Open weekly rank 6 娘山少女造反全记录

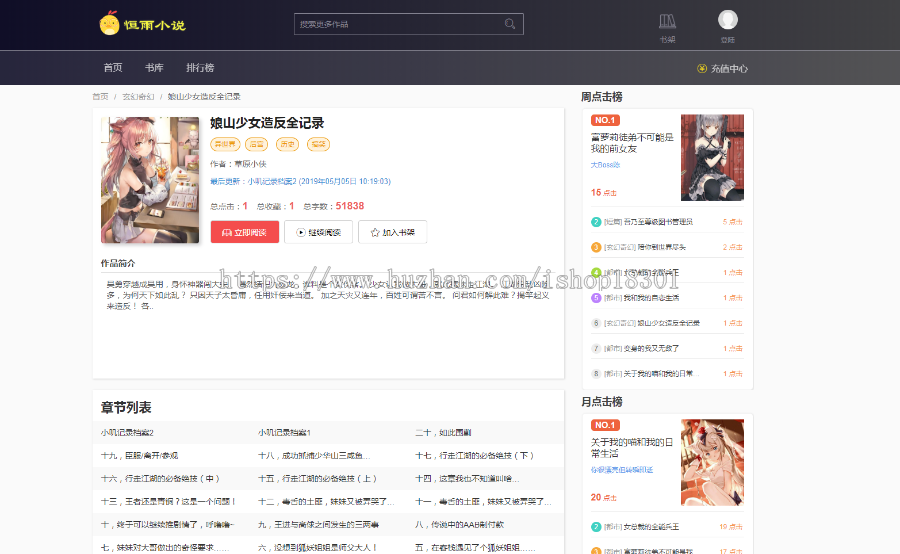coord(668,323)
